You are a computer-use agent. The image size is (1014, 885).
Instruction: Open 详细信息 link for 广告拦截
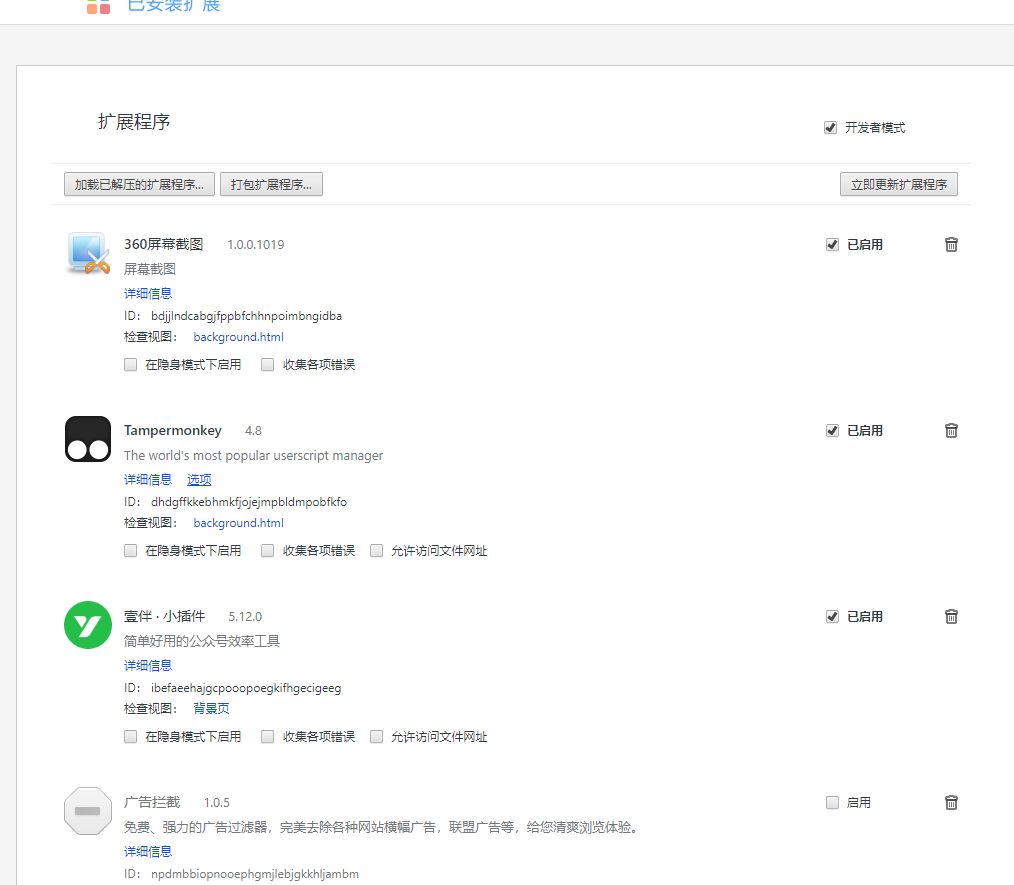[148, 851]
